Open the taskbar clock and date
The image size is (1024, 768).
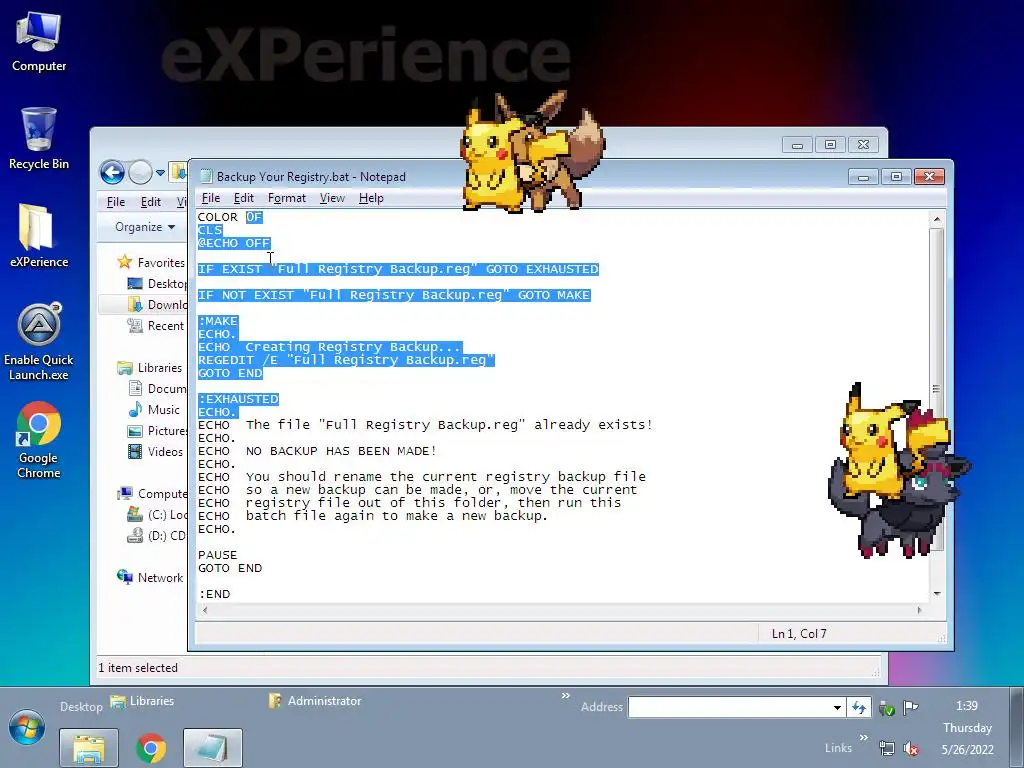pos(967,728)
